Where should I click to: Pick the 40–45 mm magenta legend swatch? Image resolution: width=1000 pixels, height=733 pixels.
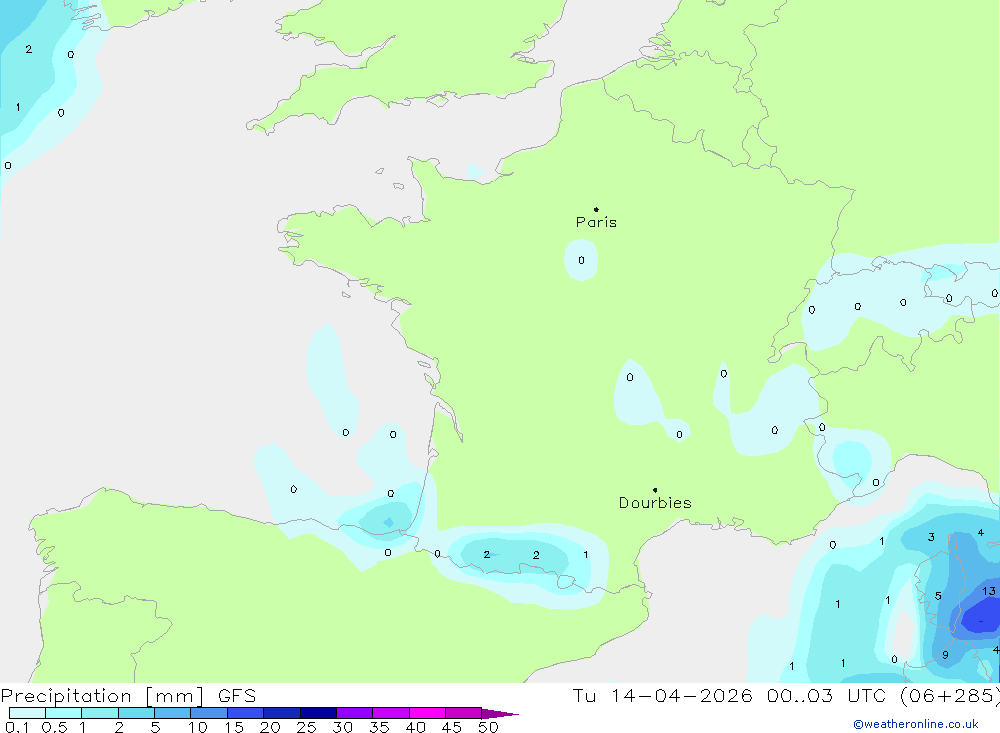click(427, 713)
